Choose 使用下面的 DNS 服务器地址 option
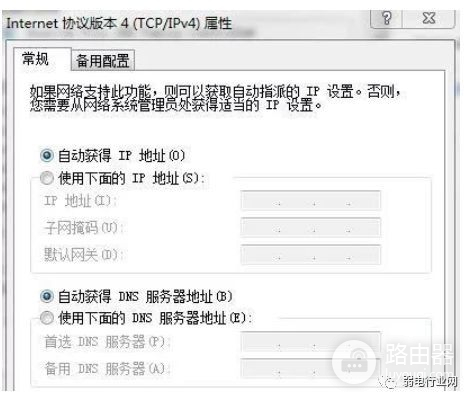The width and height of the screenshot is (472, 402). [47, 318]
